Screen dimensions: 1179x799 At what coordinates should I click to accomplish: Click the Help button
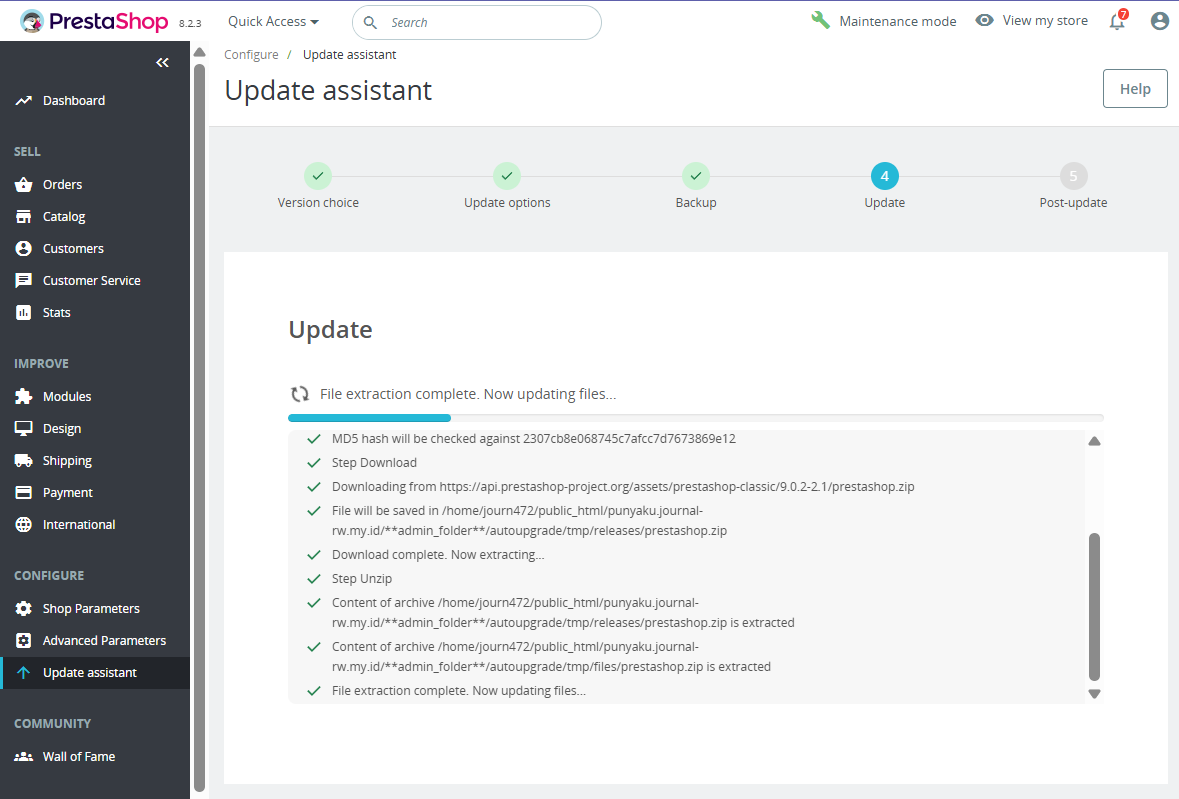[1134, 88]
